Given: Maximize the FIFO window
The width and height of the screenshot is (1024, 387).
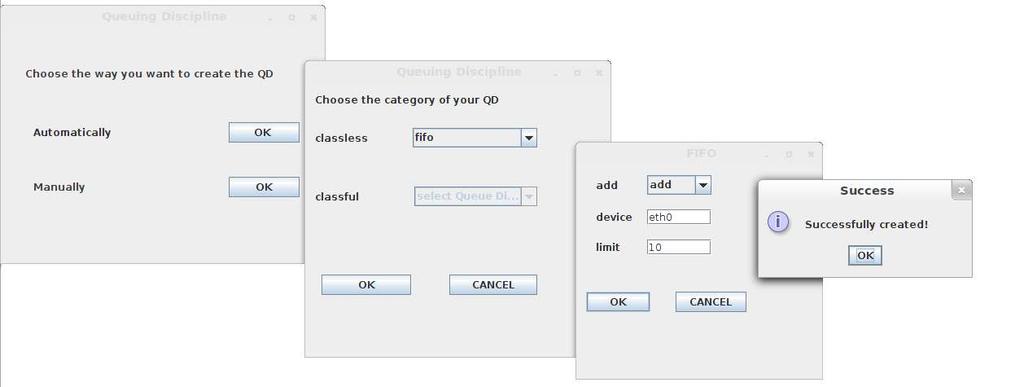Looking at the screenshot, I should [788, 155].
